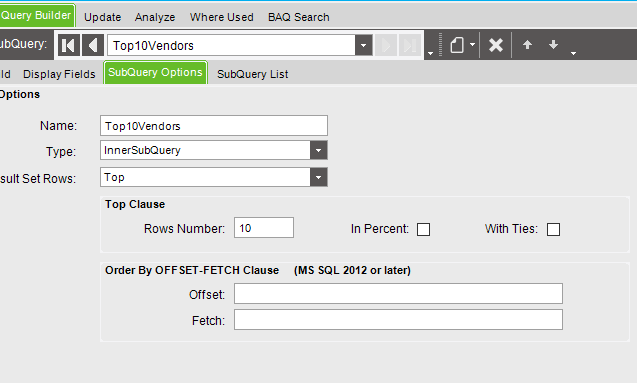Open toolbar overflow arrow after Down arrow
The height and width of the screenshot is (383, 637).
(573, 53)
